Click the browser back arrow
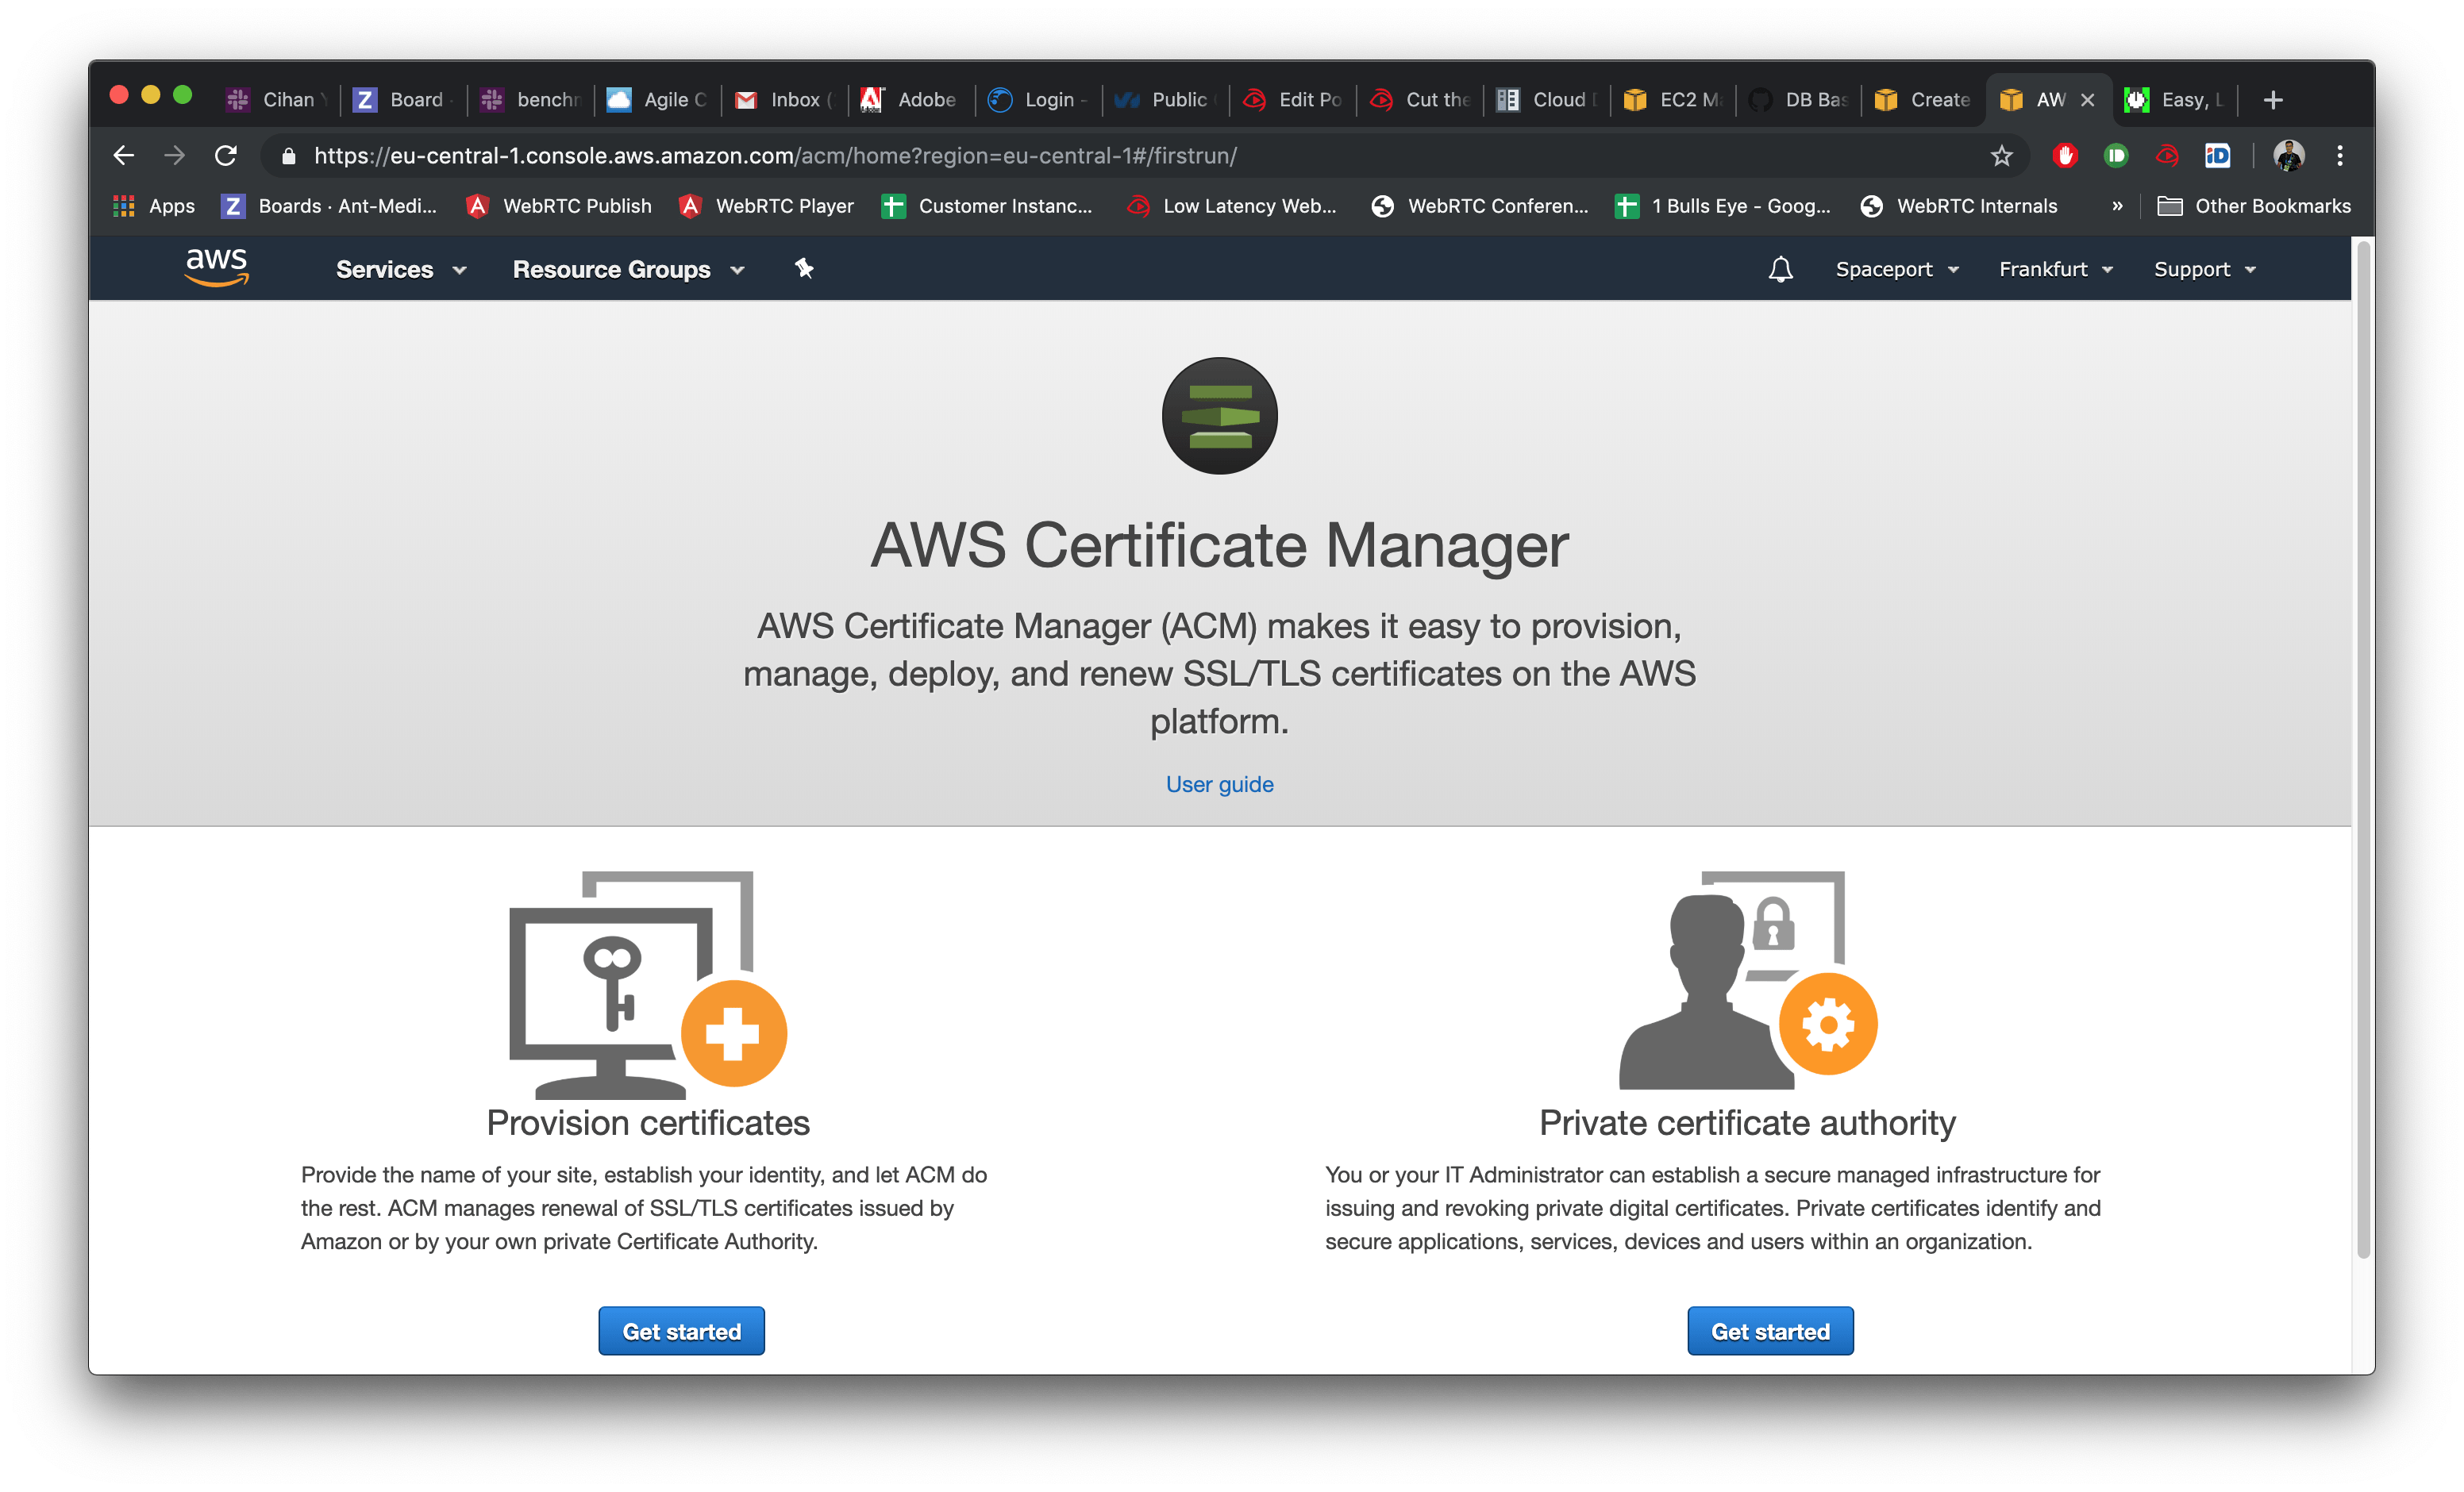The image size is (2464, 1492). [x=123, y=156]
